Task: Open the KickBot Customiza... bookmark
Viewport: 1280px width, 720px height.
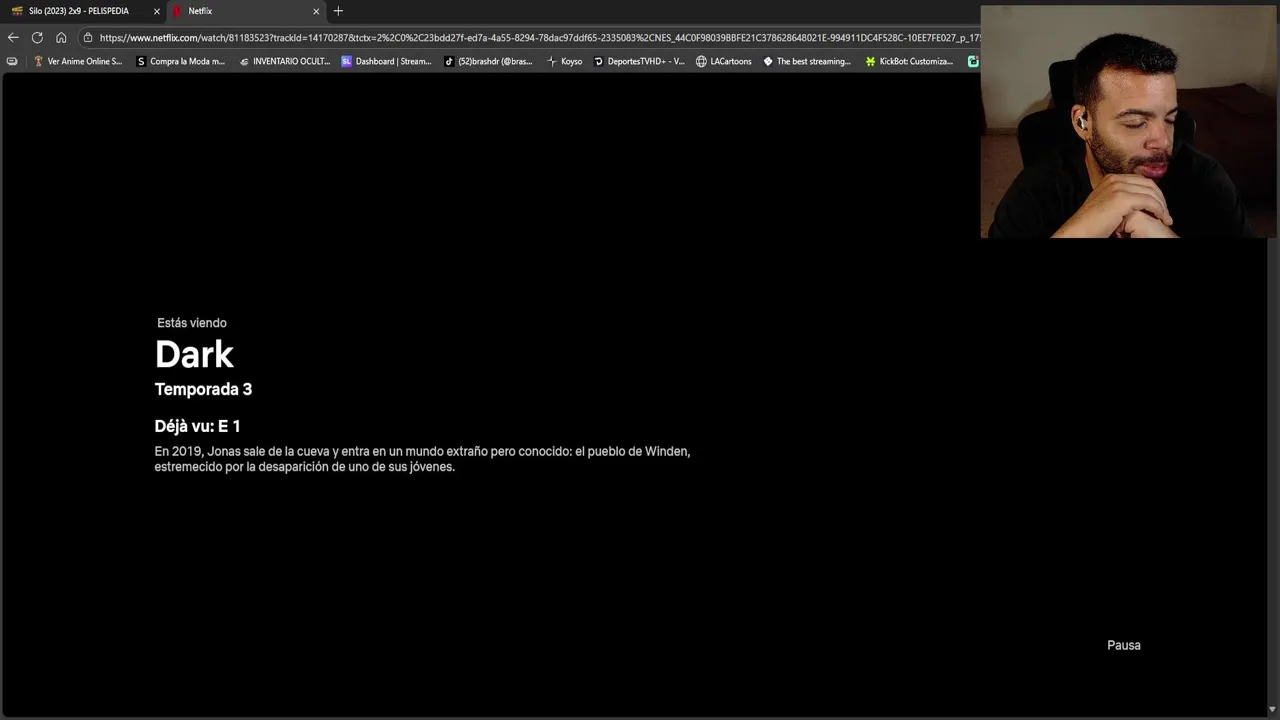Action: tap(910, 61)
